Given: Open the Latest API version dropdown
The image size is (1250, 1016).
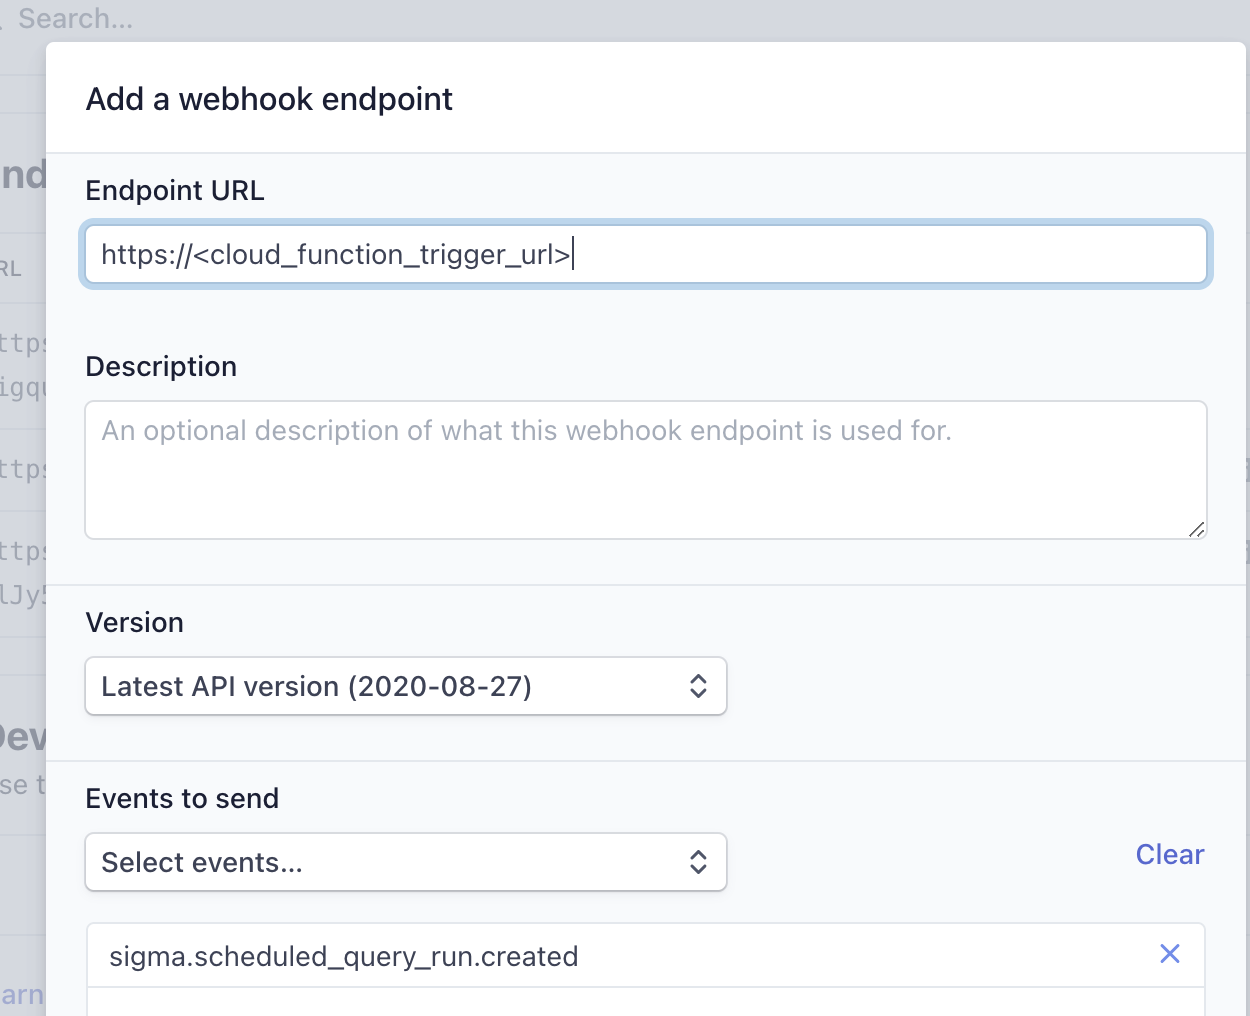Looking at the screenshot, I should tap(405, 686).
